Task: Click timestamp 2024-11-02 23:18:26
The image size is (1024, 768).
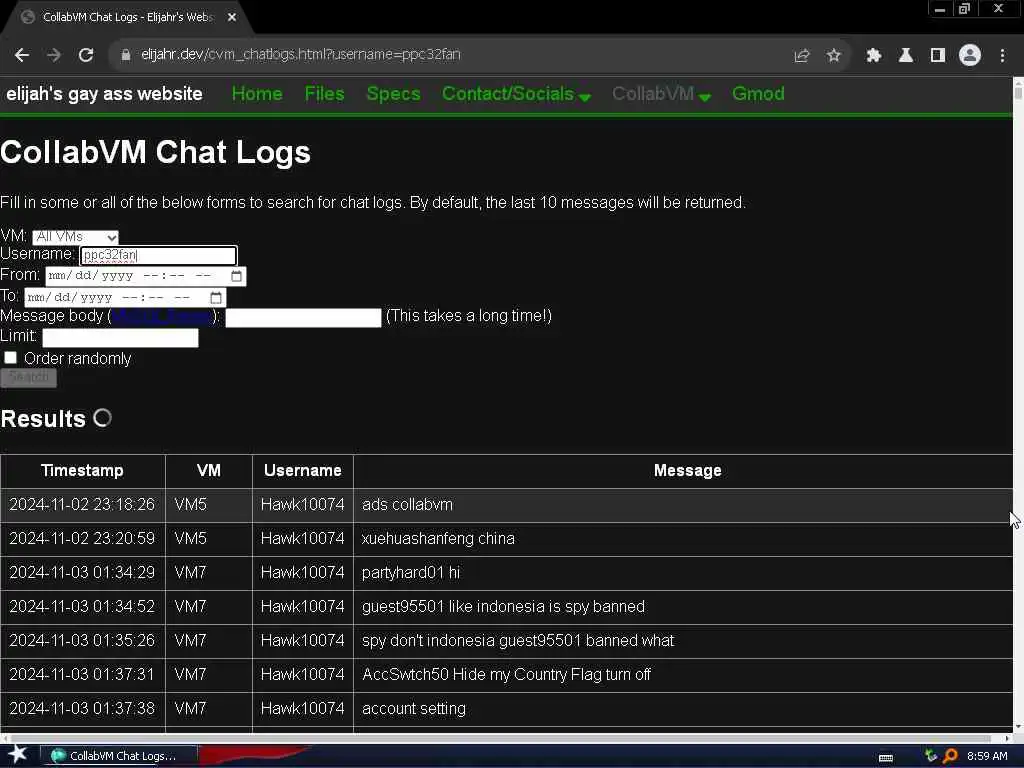Action: (82, 505)
